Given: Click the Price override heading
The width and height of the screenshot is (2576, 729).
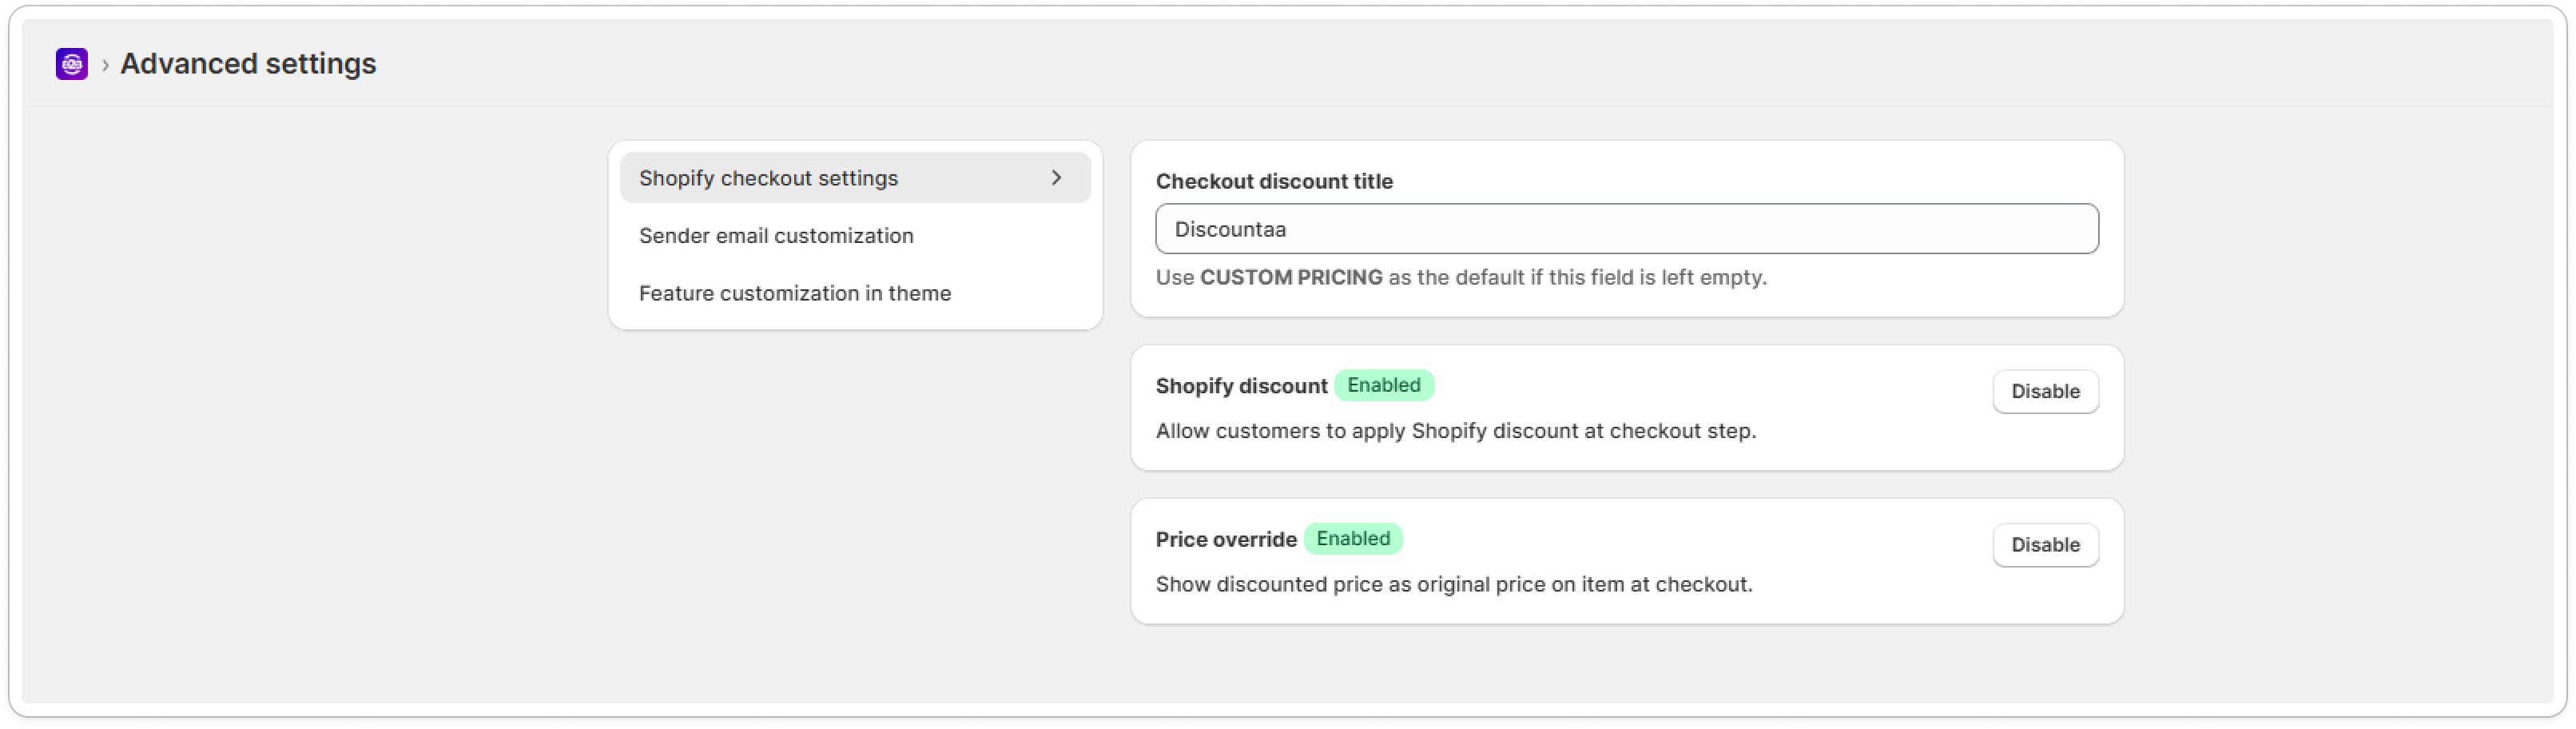Looking at the screenshot, I should (1226, 540).
